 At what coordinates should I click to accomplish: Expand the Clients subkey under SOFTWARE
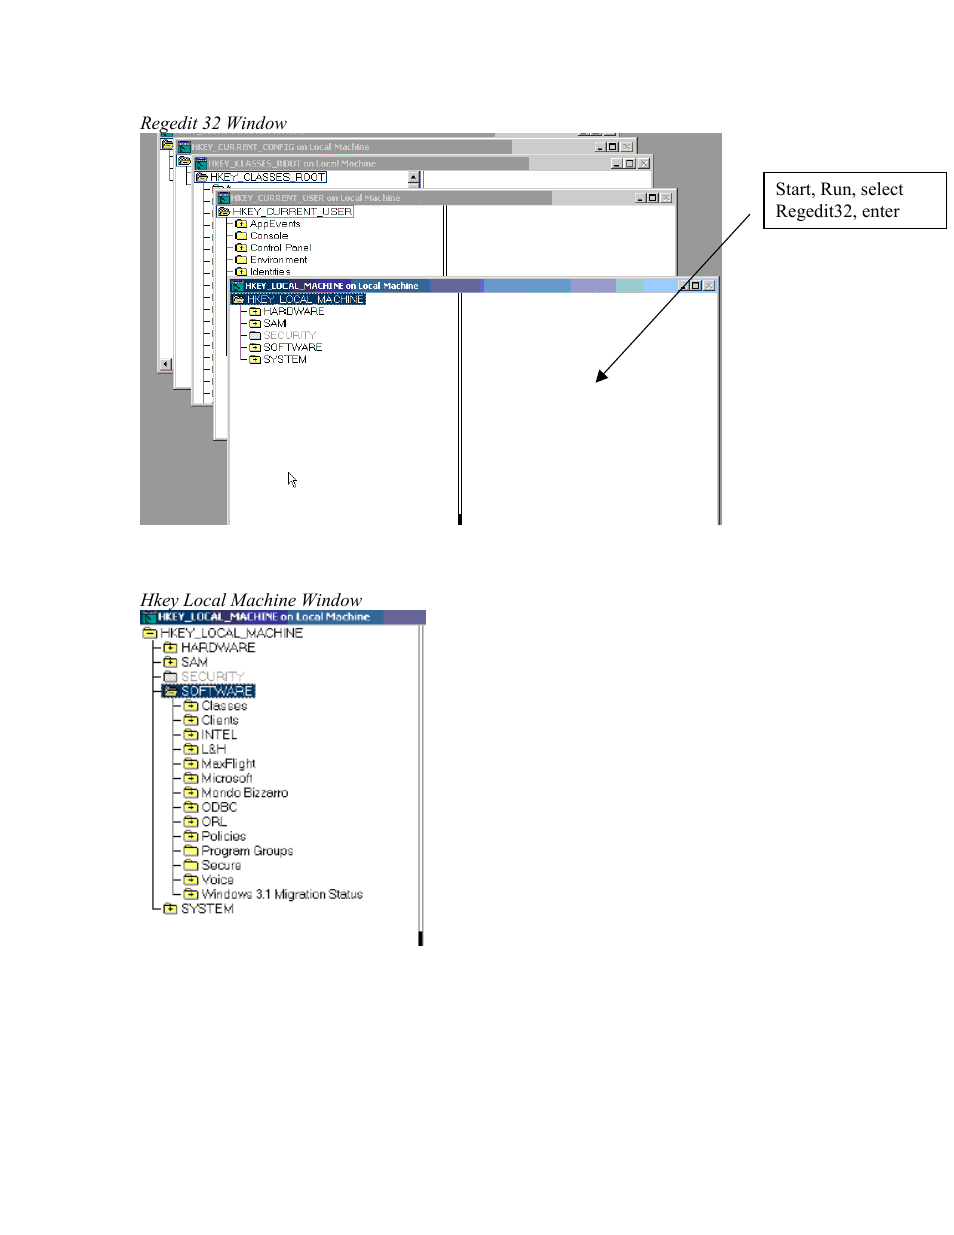pos(191,720)
